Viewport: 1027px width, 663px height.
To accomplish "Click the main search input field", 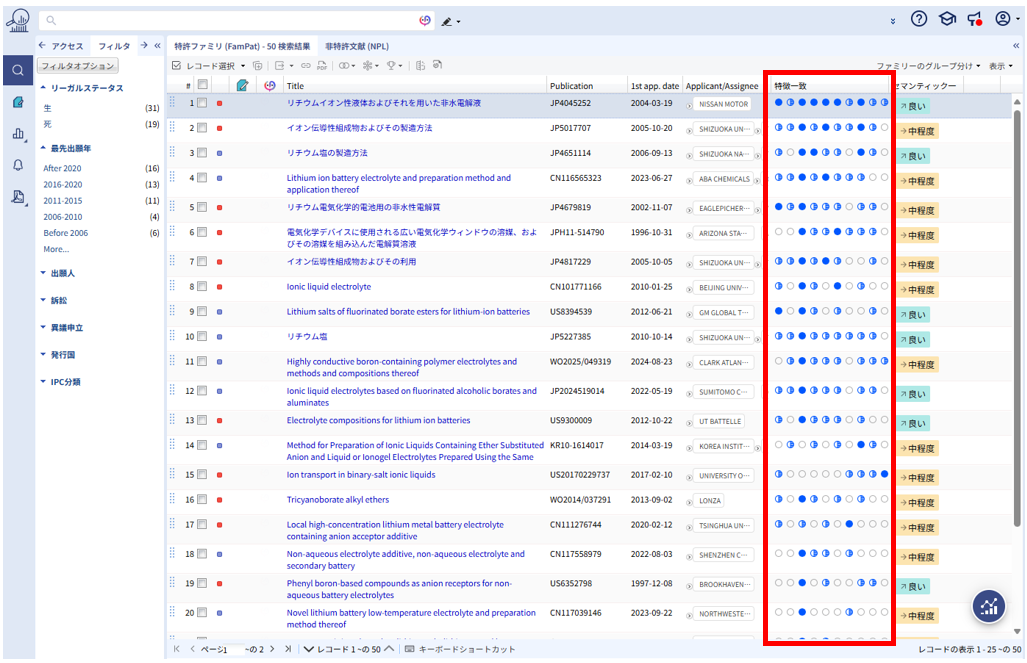I will pyautogui.click(x=236, y=21).
